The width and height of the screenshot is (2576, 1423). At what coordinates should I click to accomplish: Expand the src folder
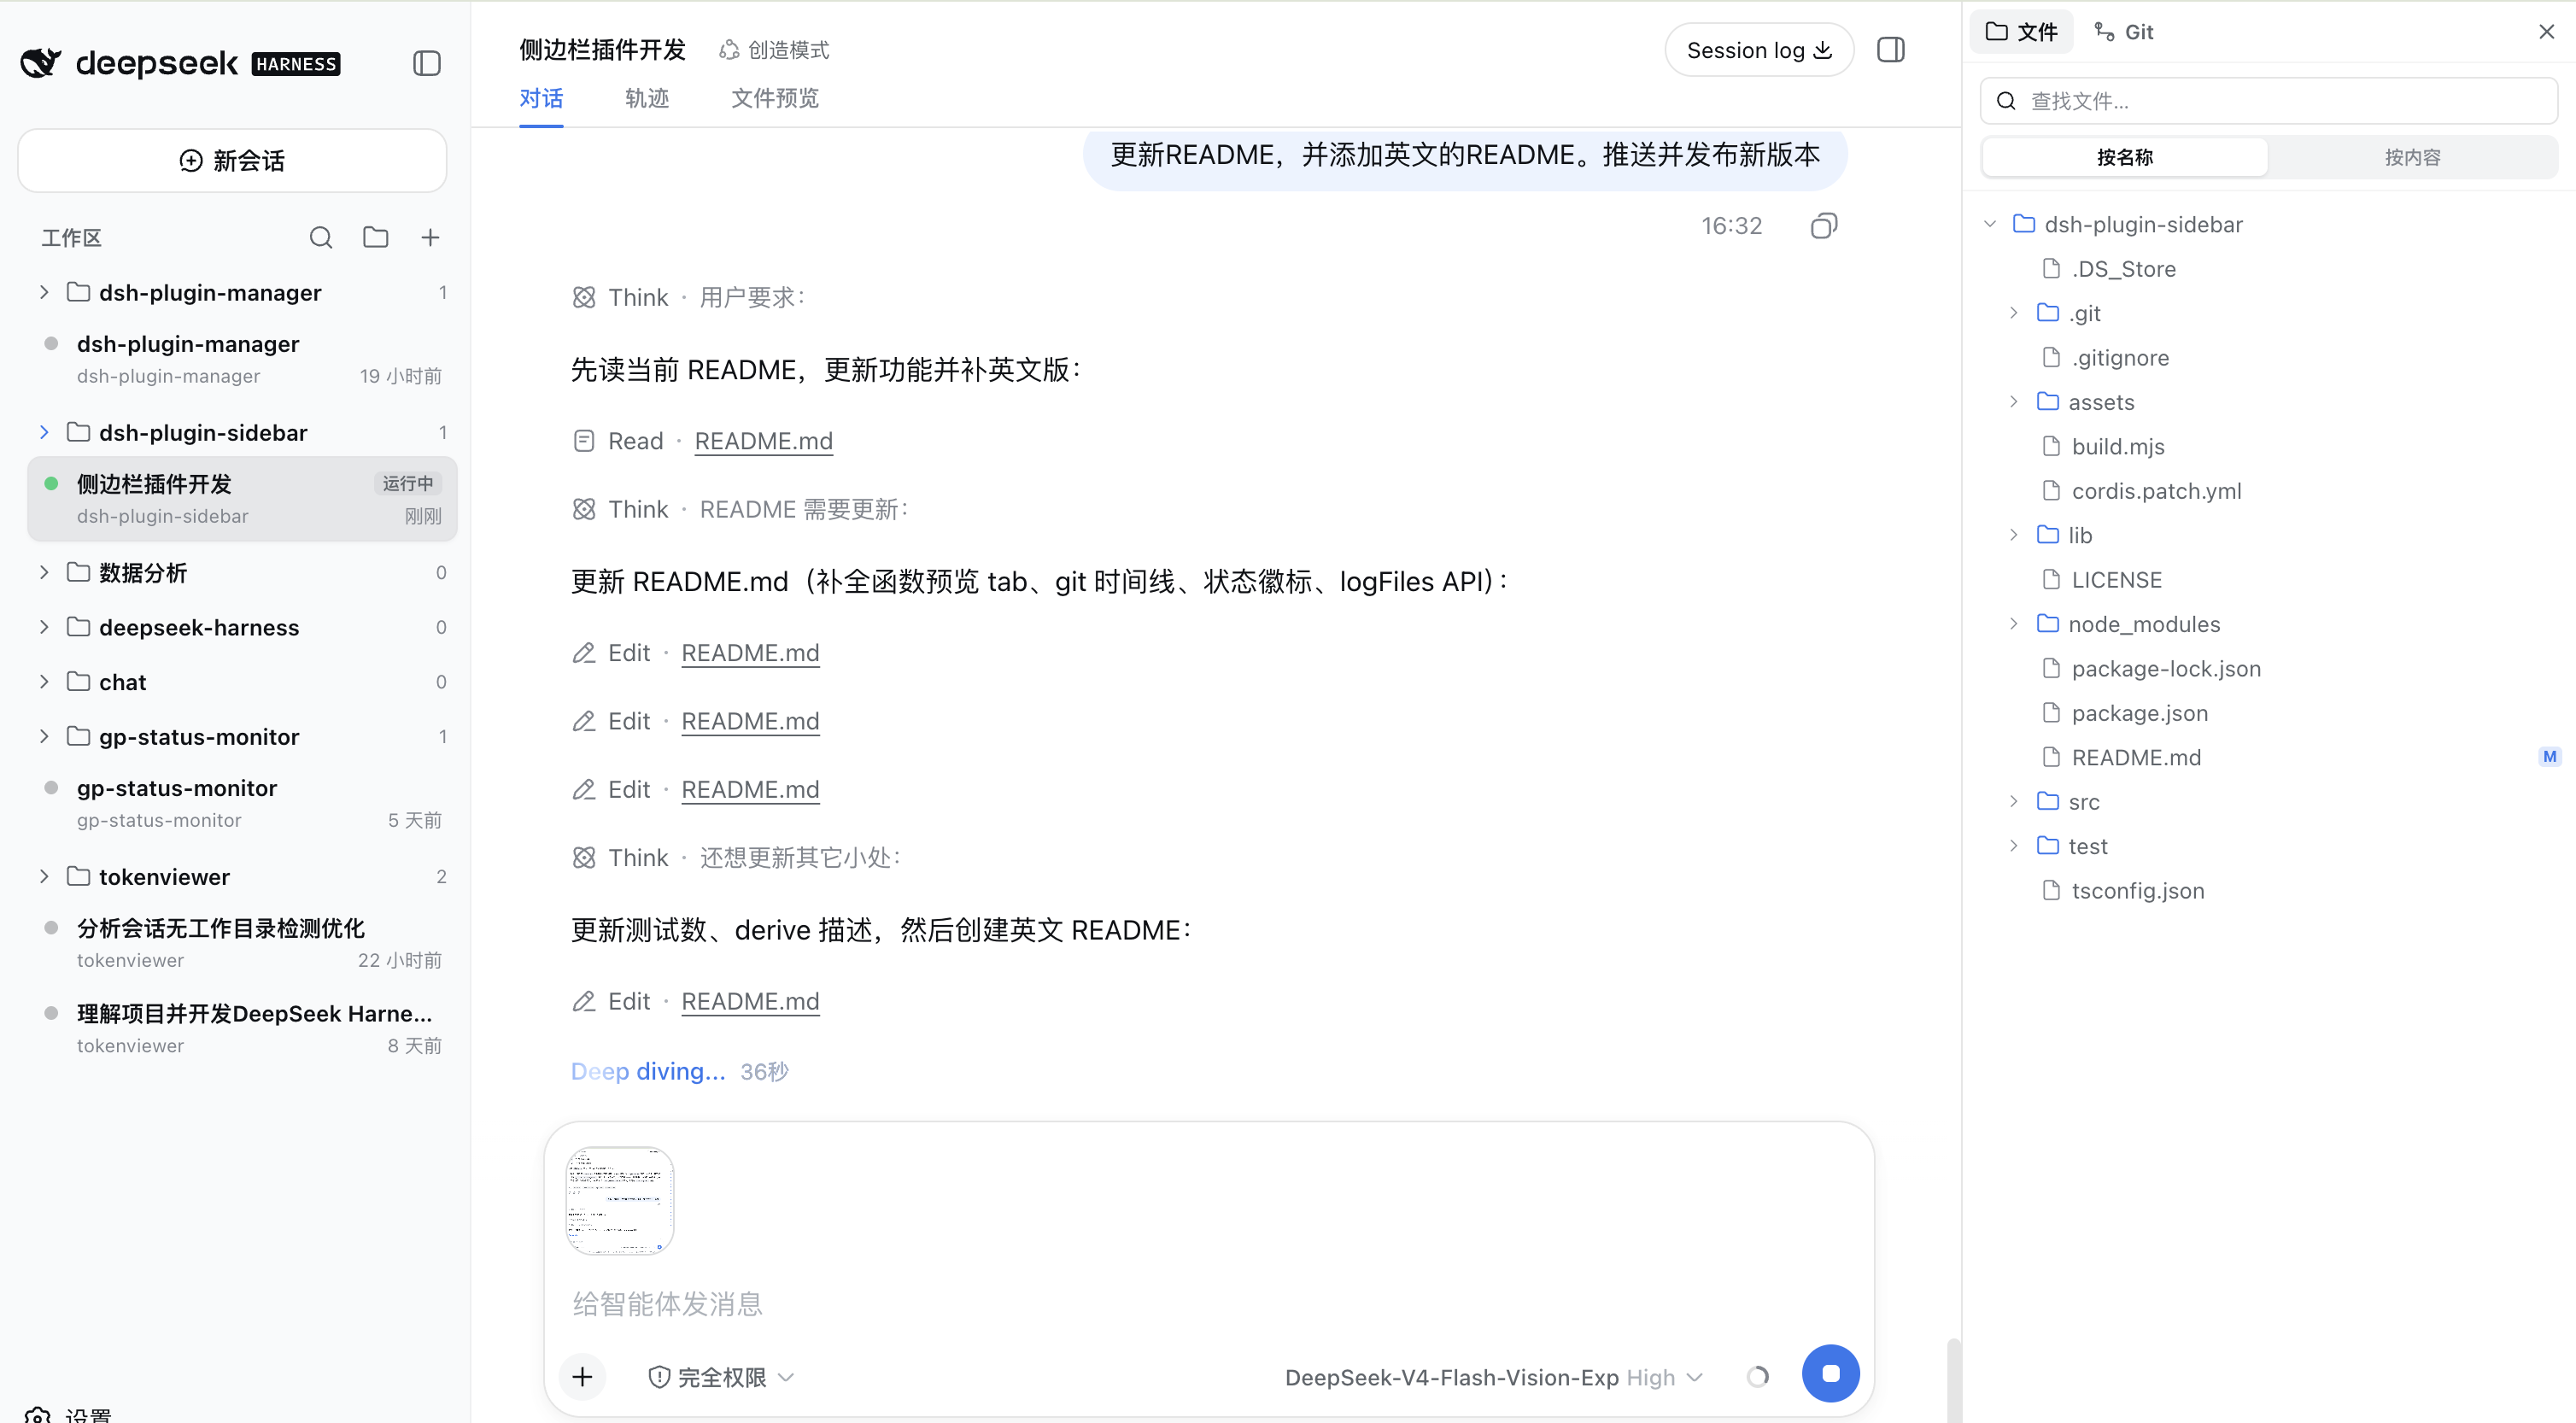point(2013,801)
